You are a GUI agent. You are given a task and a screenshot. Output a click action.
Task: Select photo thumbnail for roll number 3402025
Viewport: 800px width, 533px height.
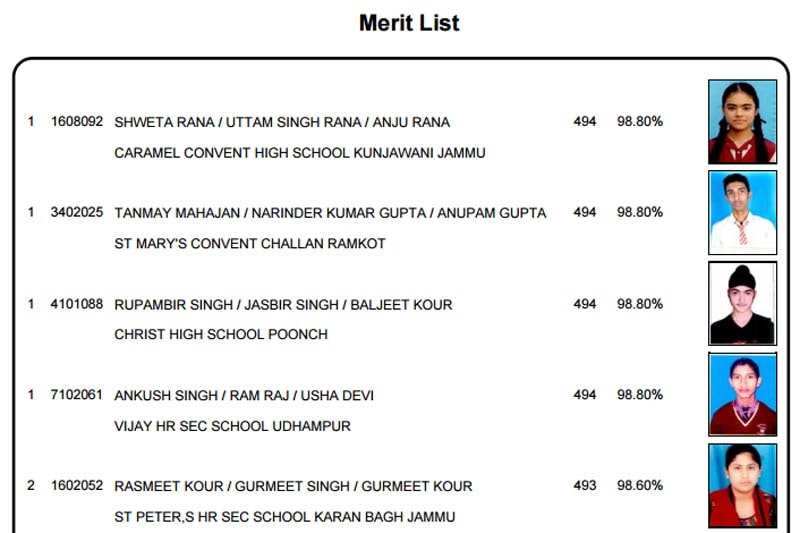point(742,212)
